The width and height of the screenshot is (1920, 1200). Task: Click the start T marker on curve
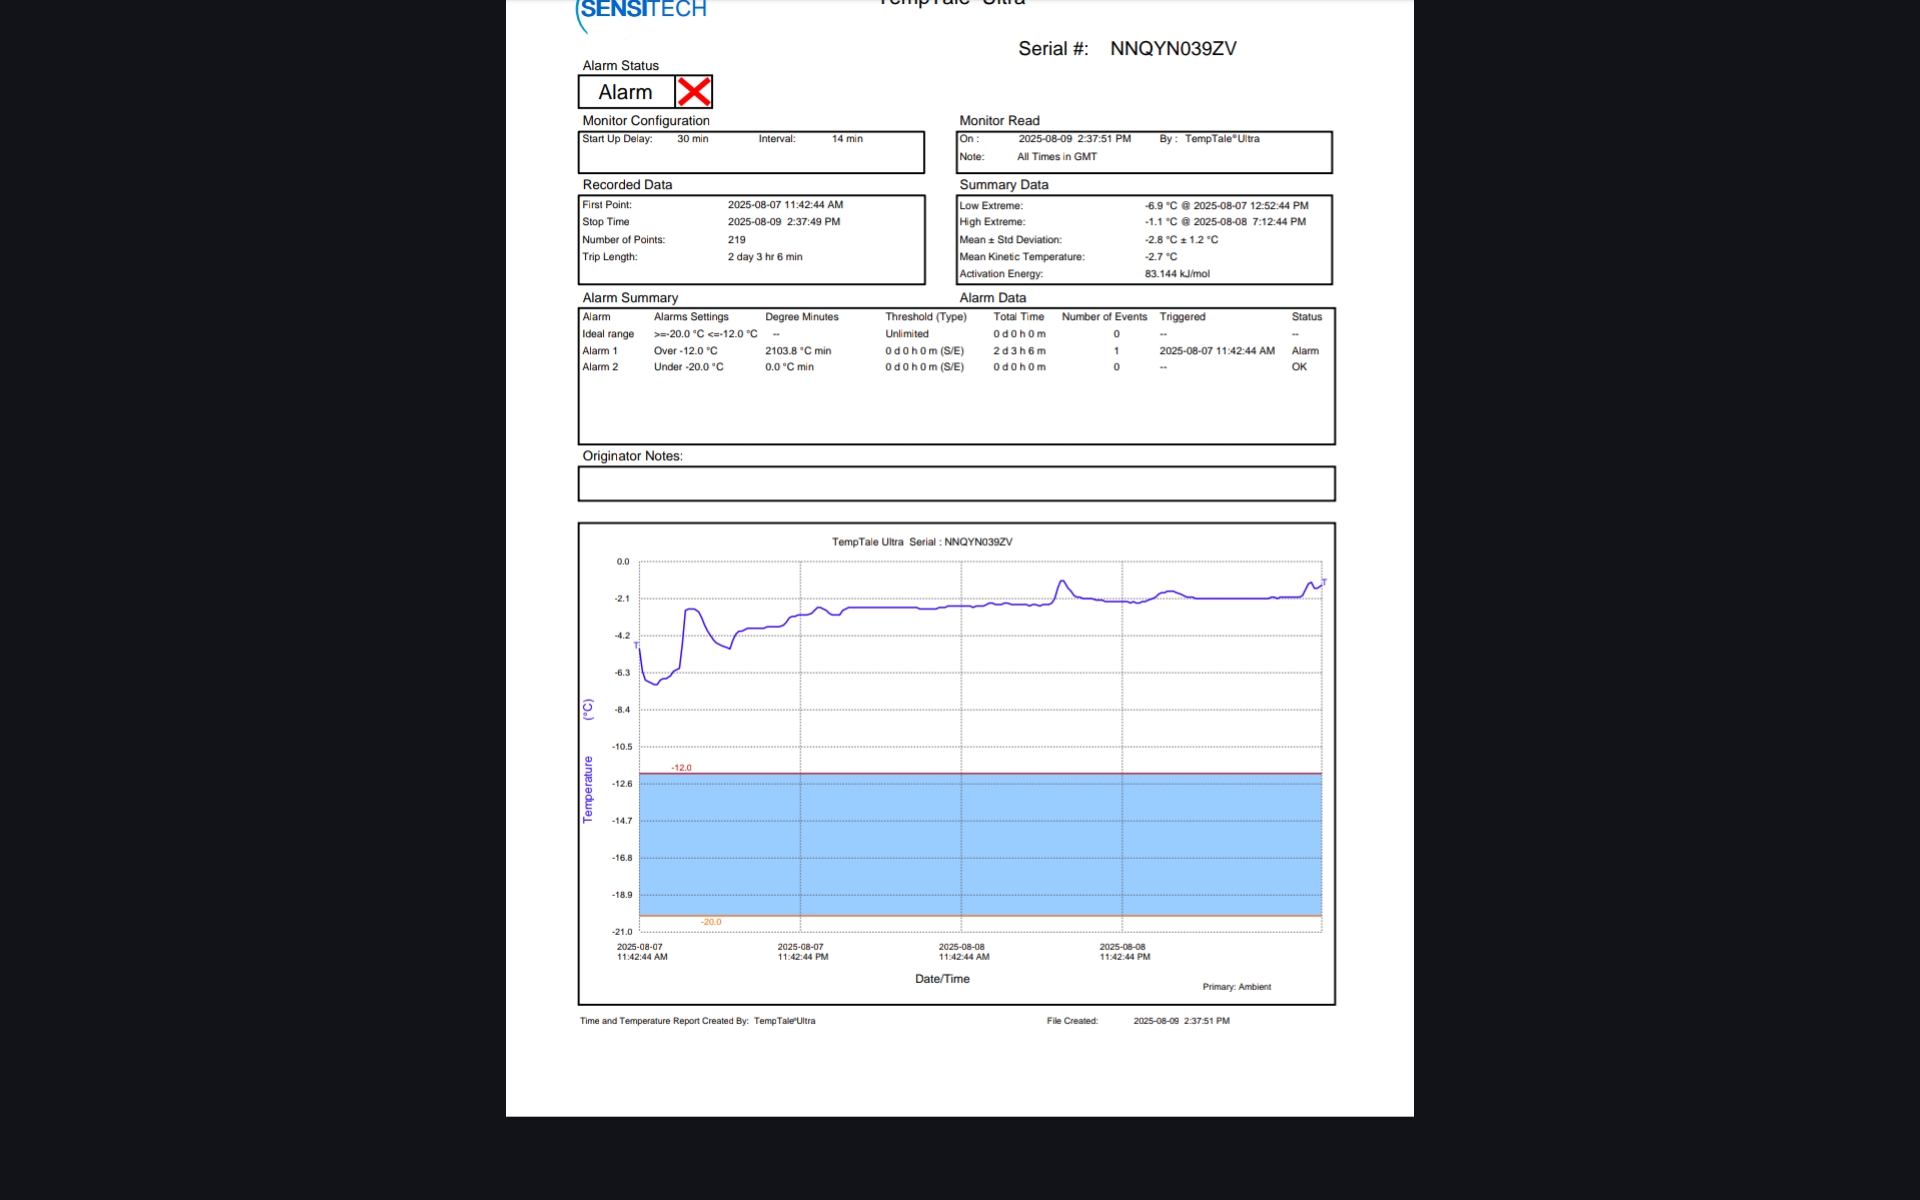point(636,646)
